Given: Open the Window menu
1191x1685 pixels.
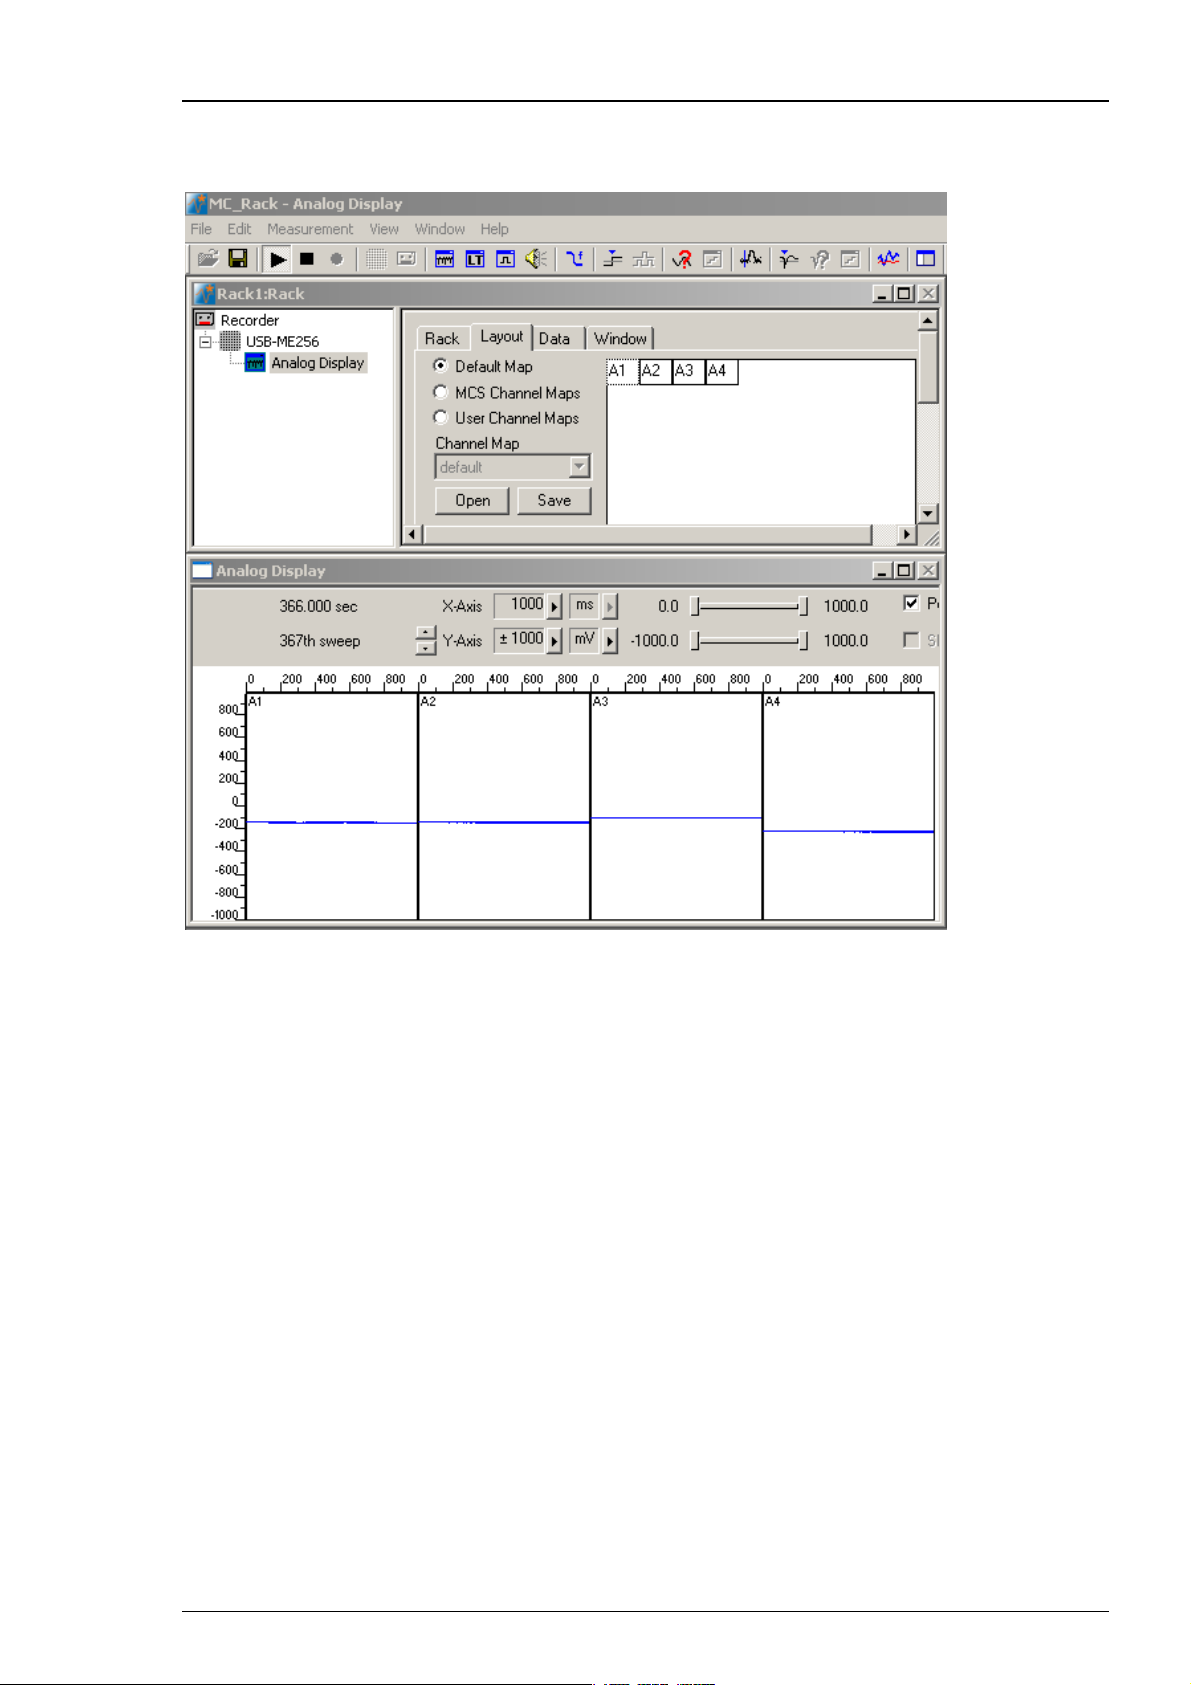Looking at the screenshot, I should pos(440,229).
